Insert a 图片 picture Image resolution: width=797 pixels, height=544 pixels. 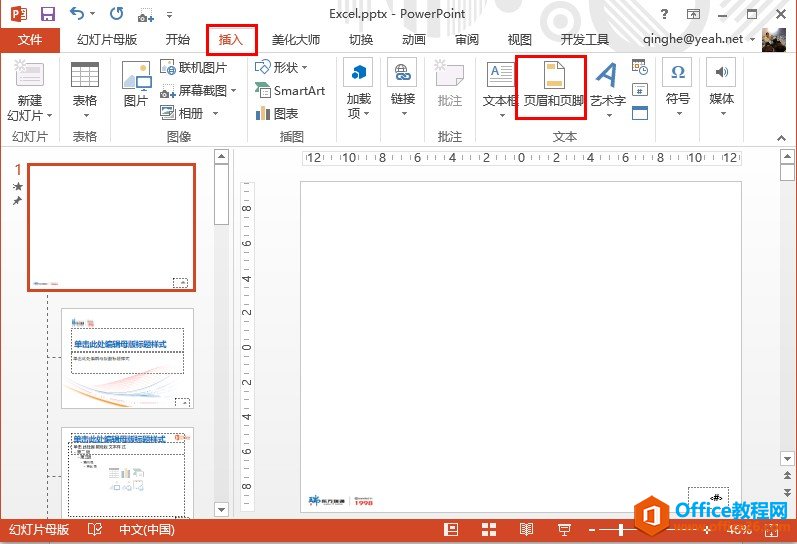click(136, 84)
